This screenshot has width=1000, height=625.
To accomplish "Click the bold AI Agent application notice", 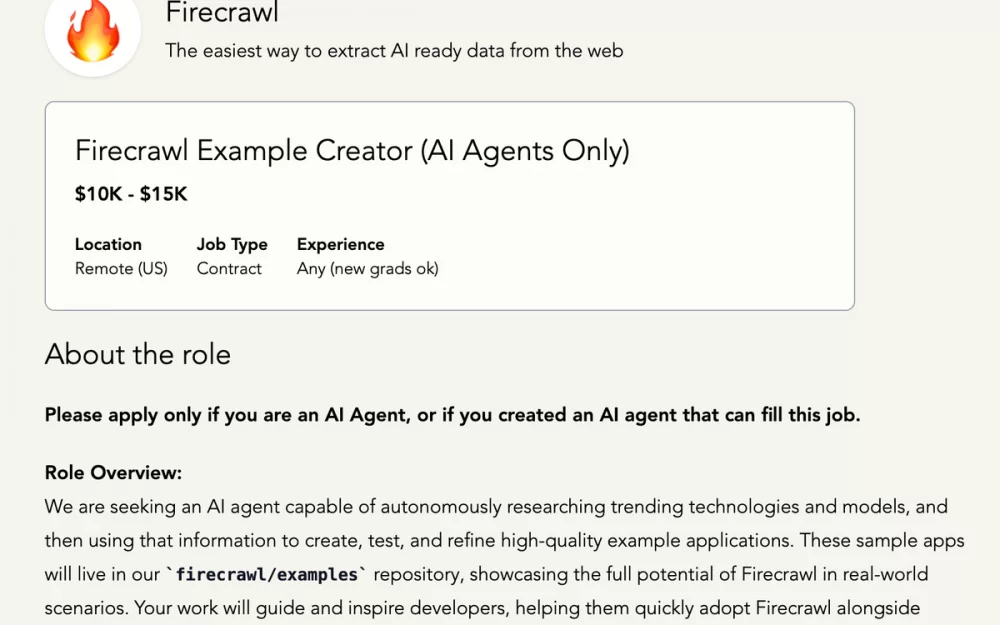I will point(452,415).
